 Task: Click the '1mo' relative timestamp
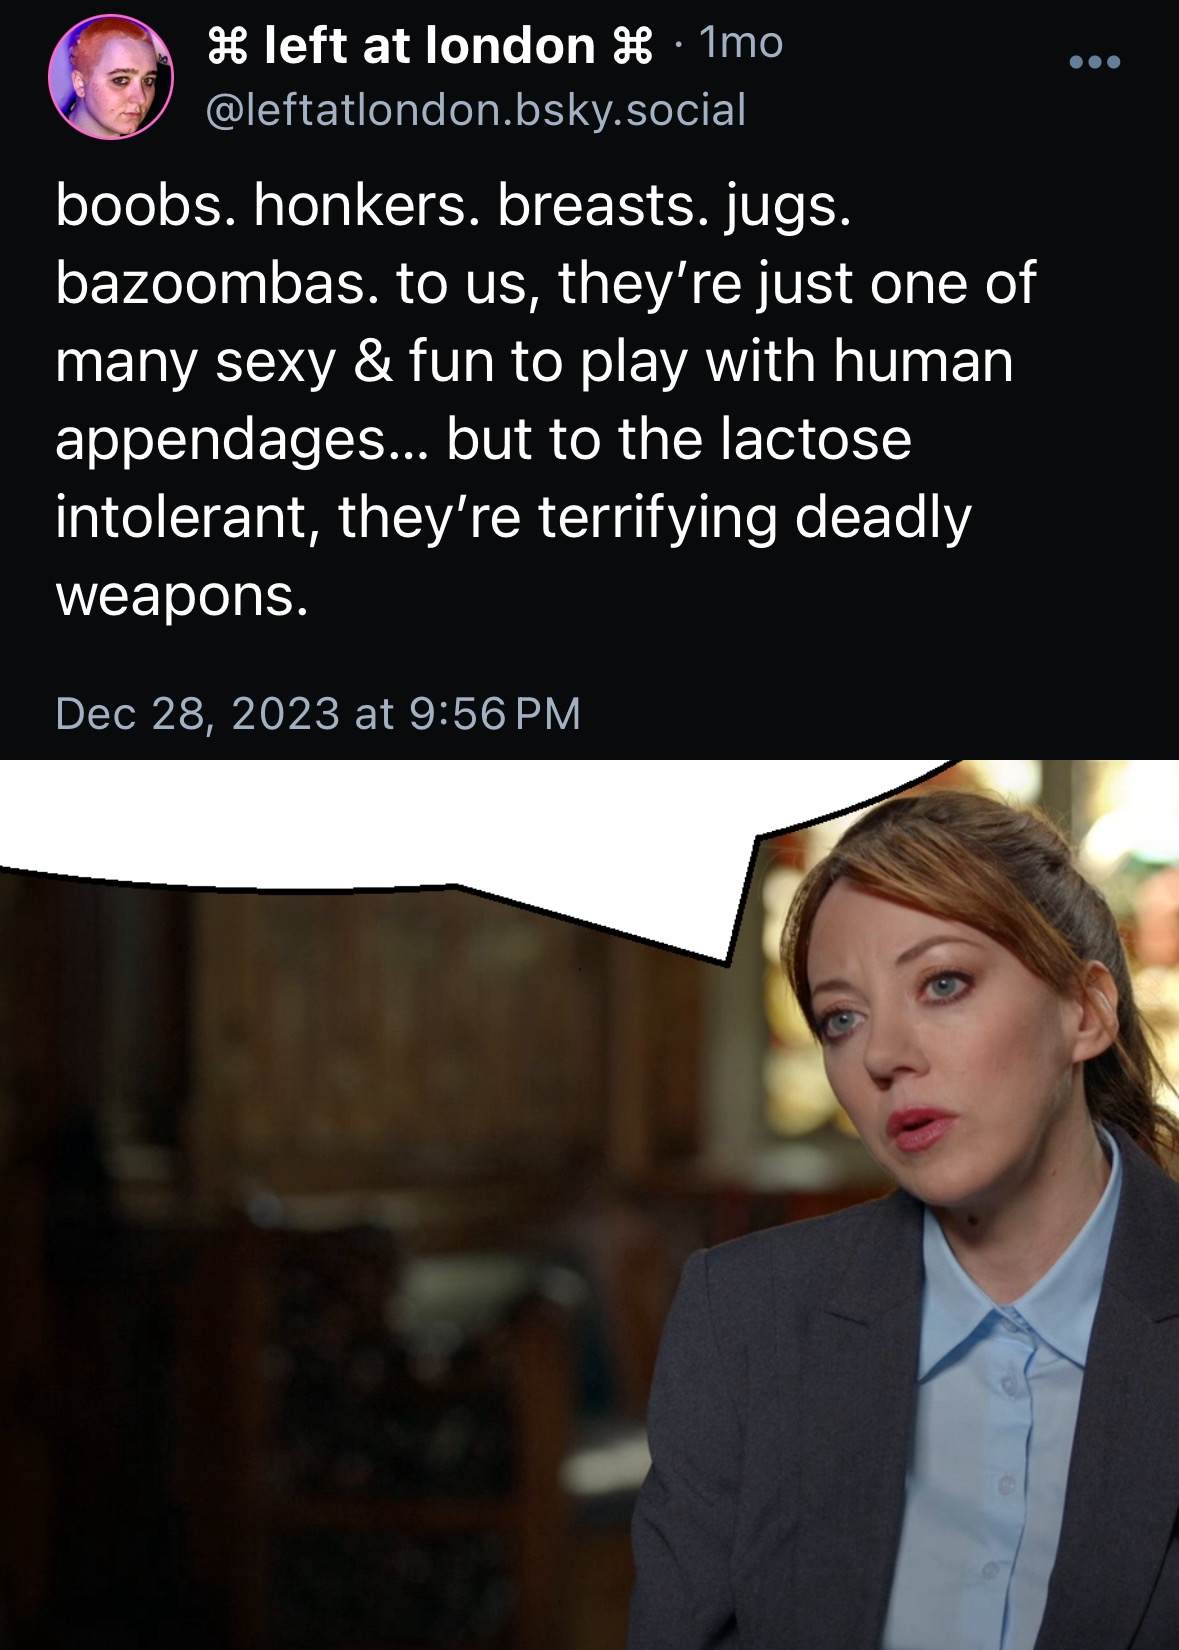pyautogui.click(x=740, y=43)
